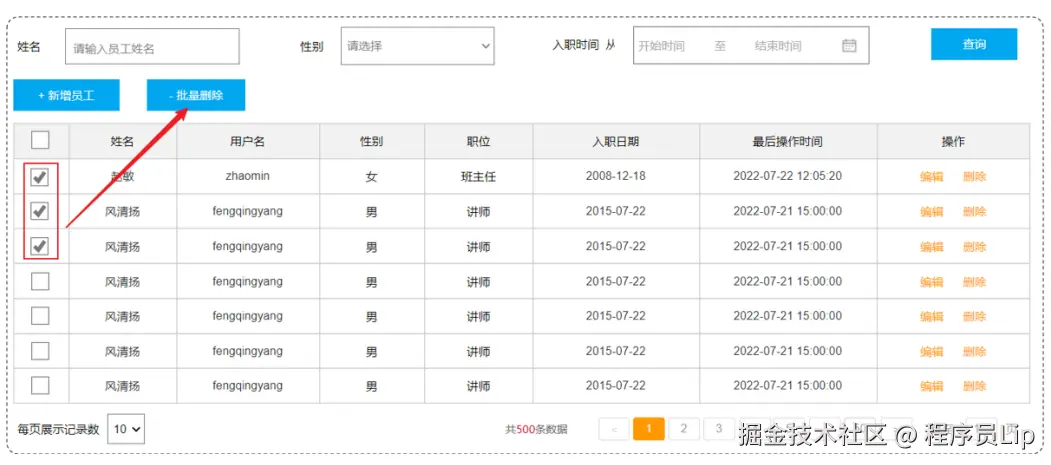Toggle the select-all checkbox in table header
The height and width of the screenshot is (465, 1051).
tap(40, 141)
